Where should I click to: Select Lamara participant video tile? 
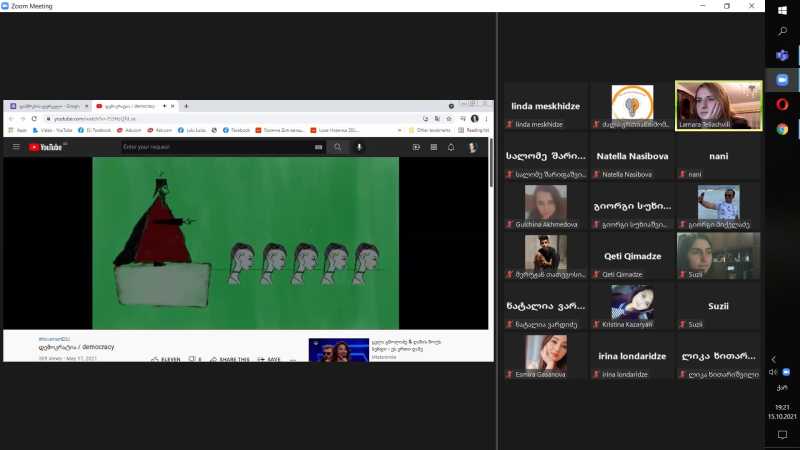[x=718, y=106]
